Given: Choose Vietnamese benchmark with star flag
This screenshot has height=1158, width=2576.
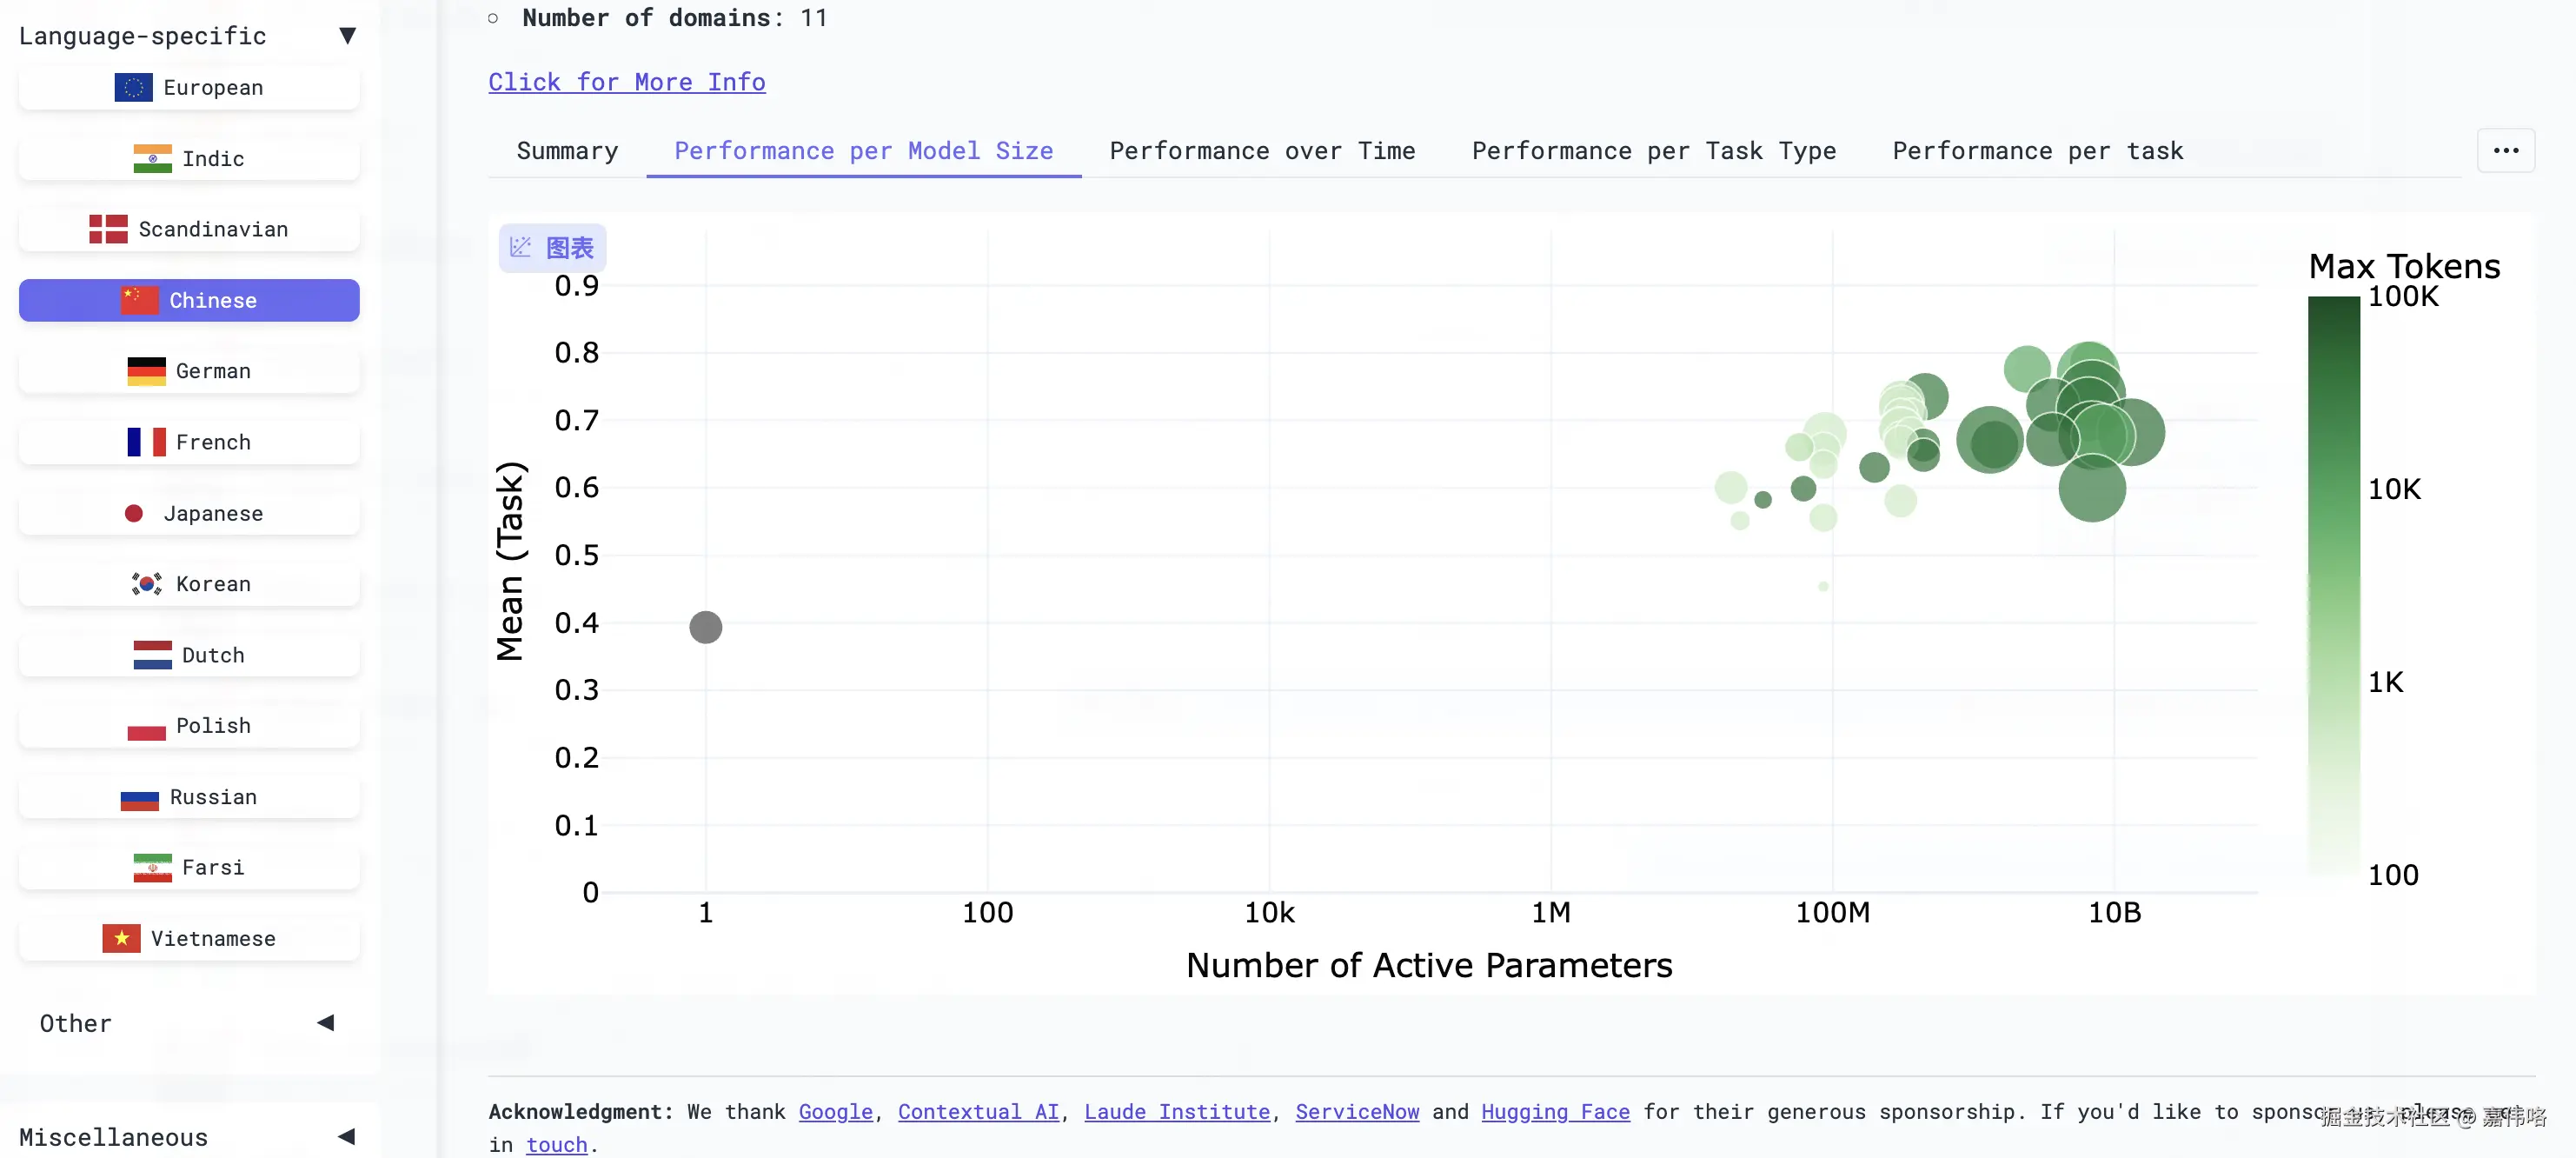Looking at the screenshot, I should (189, 938).
